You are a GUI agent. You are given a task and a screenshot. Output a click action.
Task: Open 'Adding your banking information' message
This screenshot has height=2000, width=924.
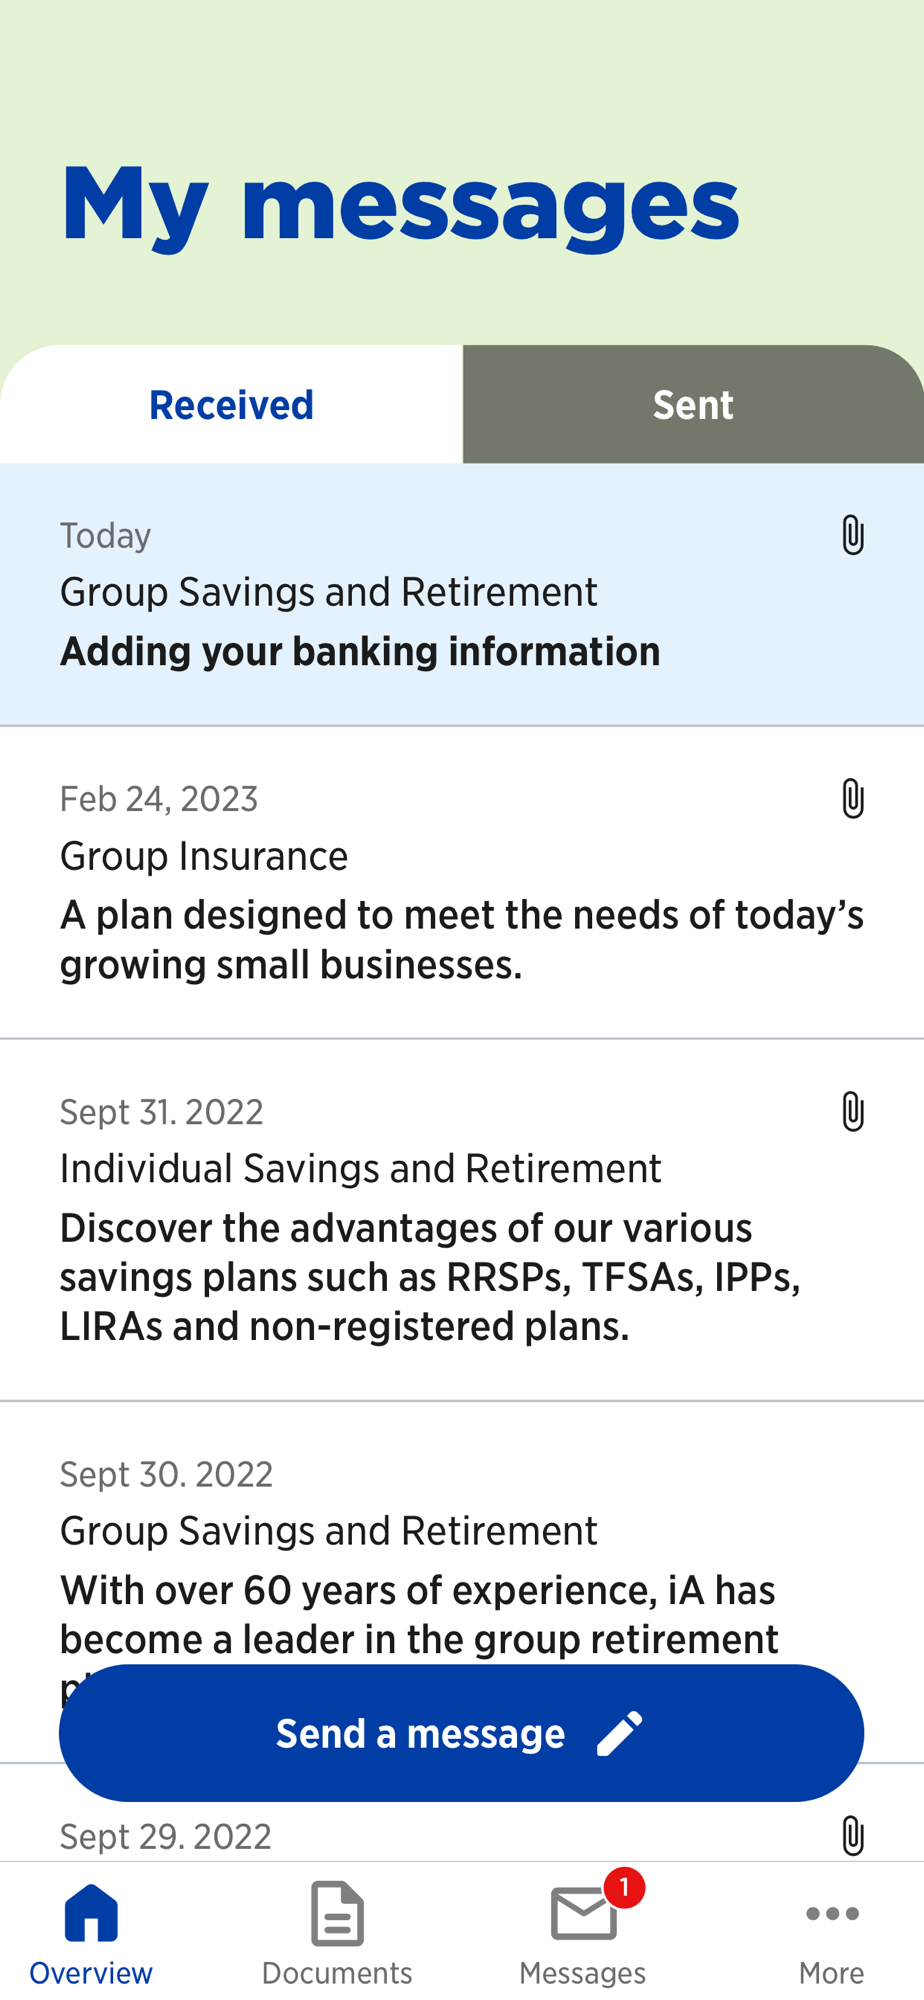(360, 651)
